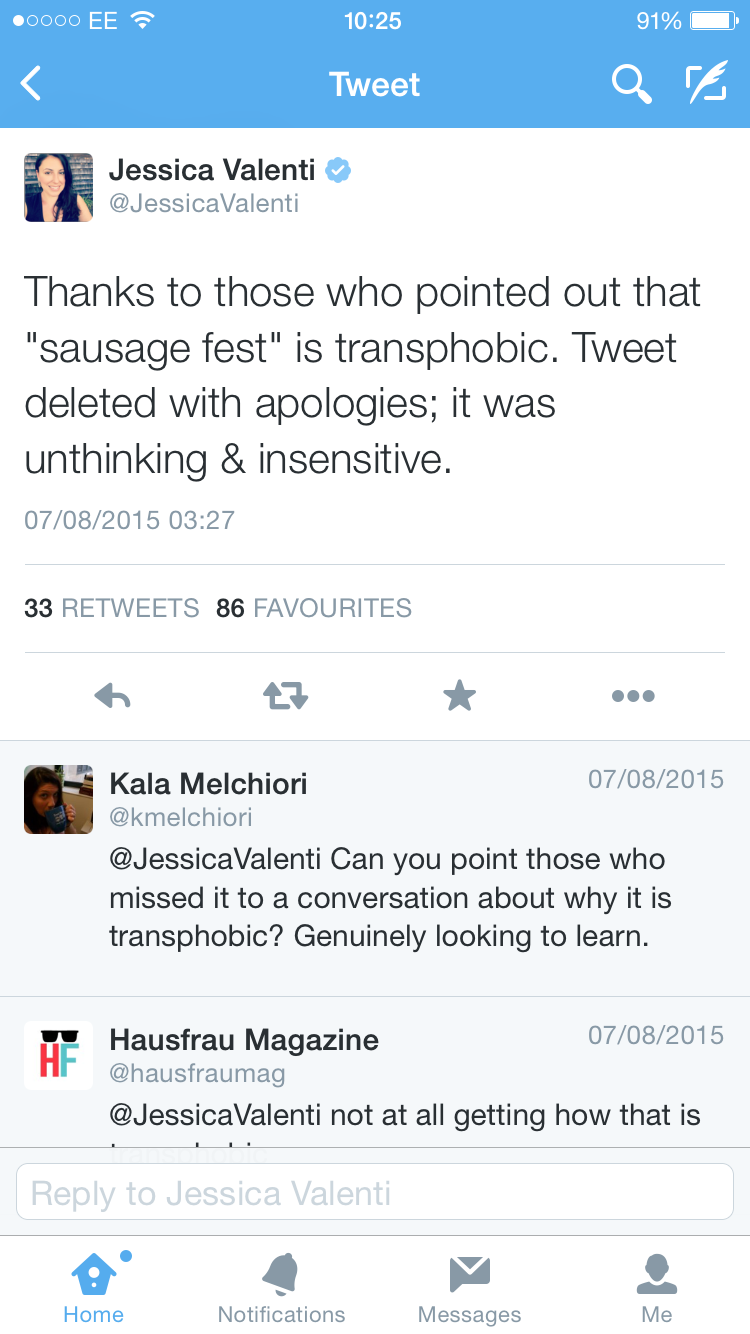Viewport: 750px width, 1334px height.
Task: Switch to the Home tab
Action: click(x=93, y=1287)
